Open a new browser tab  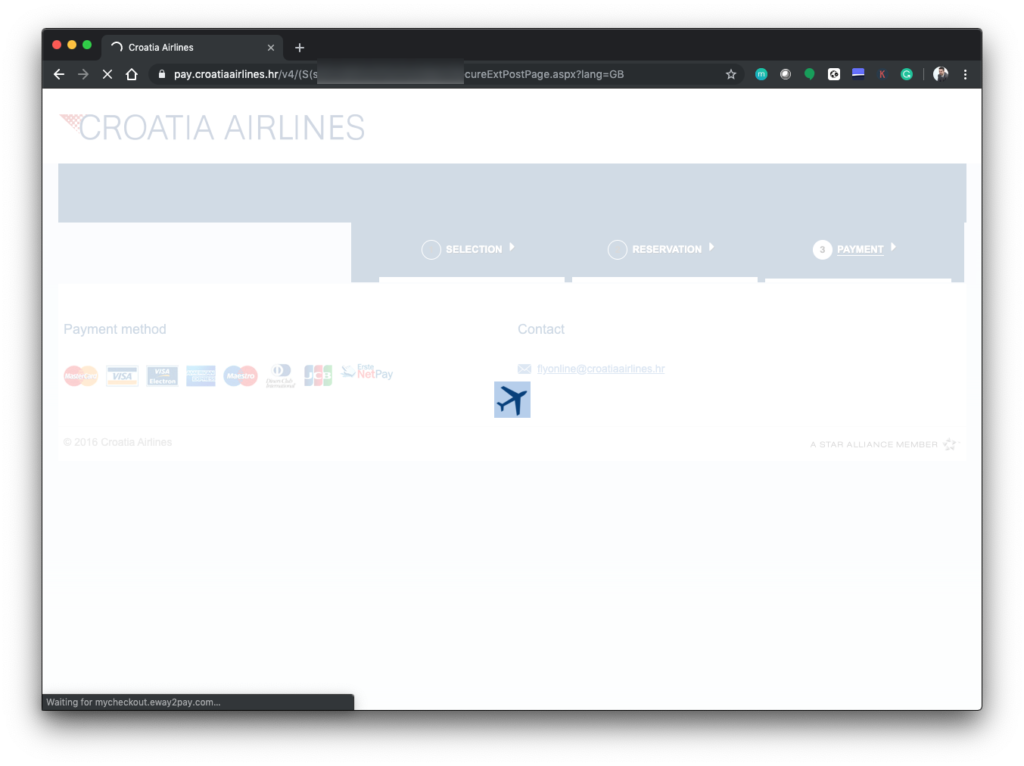point(299,47)
